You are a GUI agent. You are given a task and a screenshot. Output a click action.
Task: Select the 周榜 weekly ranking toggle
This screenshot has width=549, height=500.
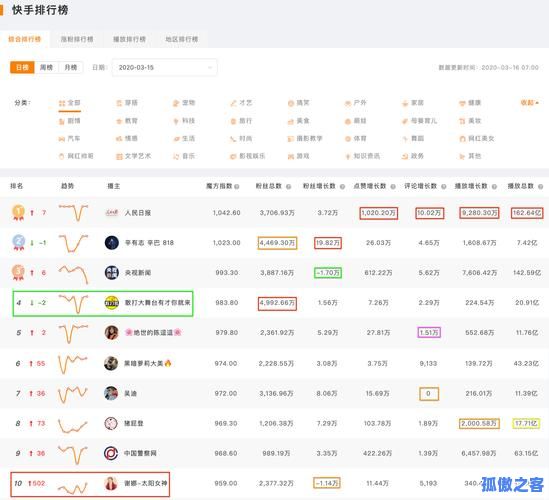click(x=47, y=67)
